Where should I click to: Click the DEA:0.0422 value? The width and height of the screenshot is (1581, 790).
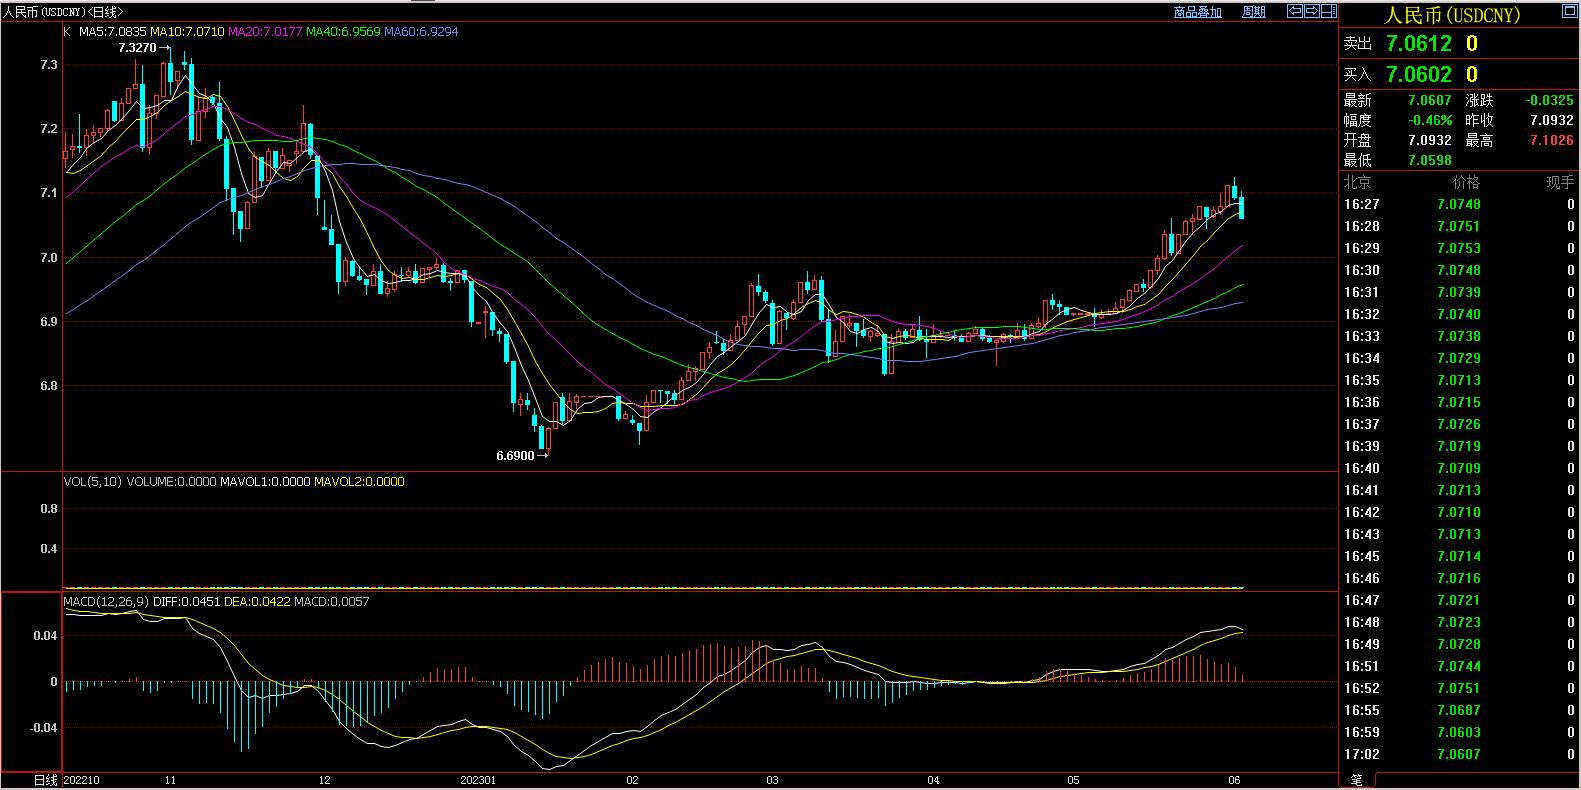click(x=256, y=601)
